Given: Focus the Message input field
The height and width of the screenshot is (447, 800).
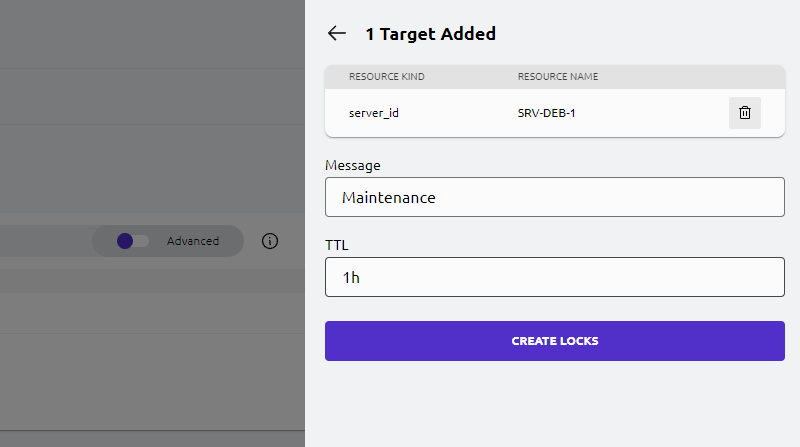Looking at the screenshot, I should coord(554,197).
